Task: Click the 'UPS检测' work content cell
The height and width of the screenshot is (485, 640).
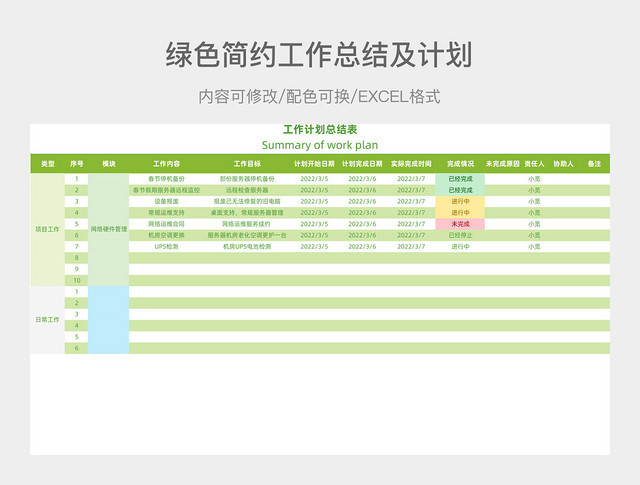Action: 167,247
